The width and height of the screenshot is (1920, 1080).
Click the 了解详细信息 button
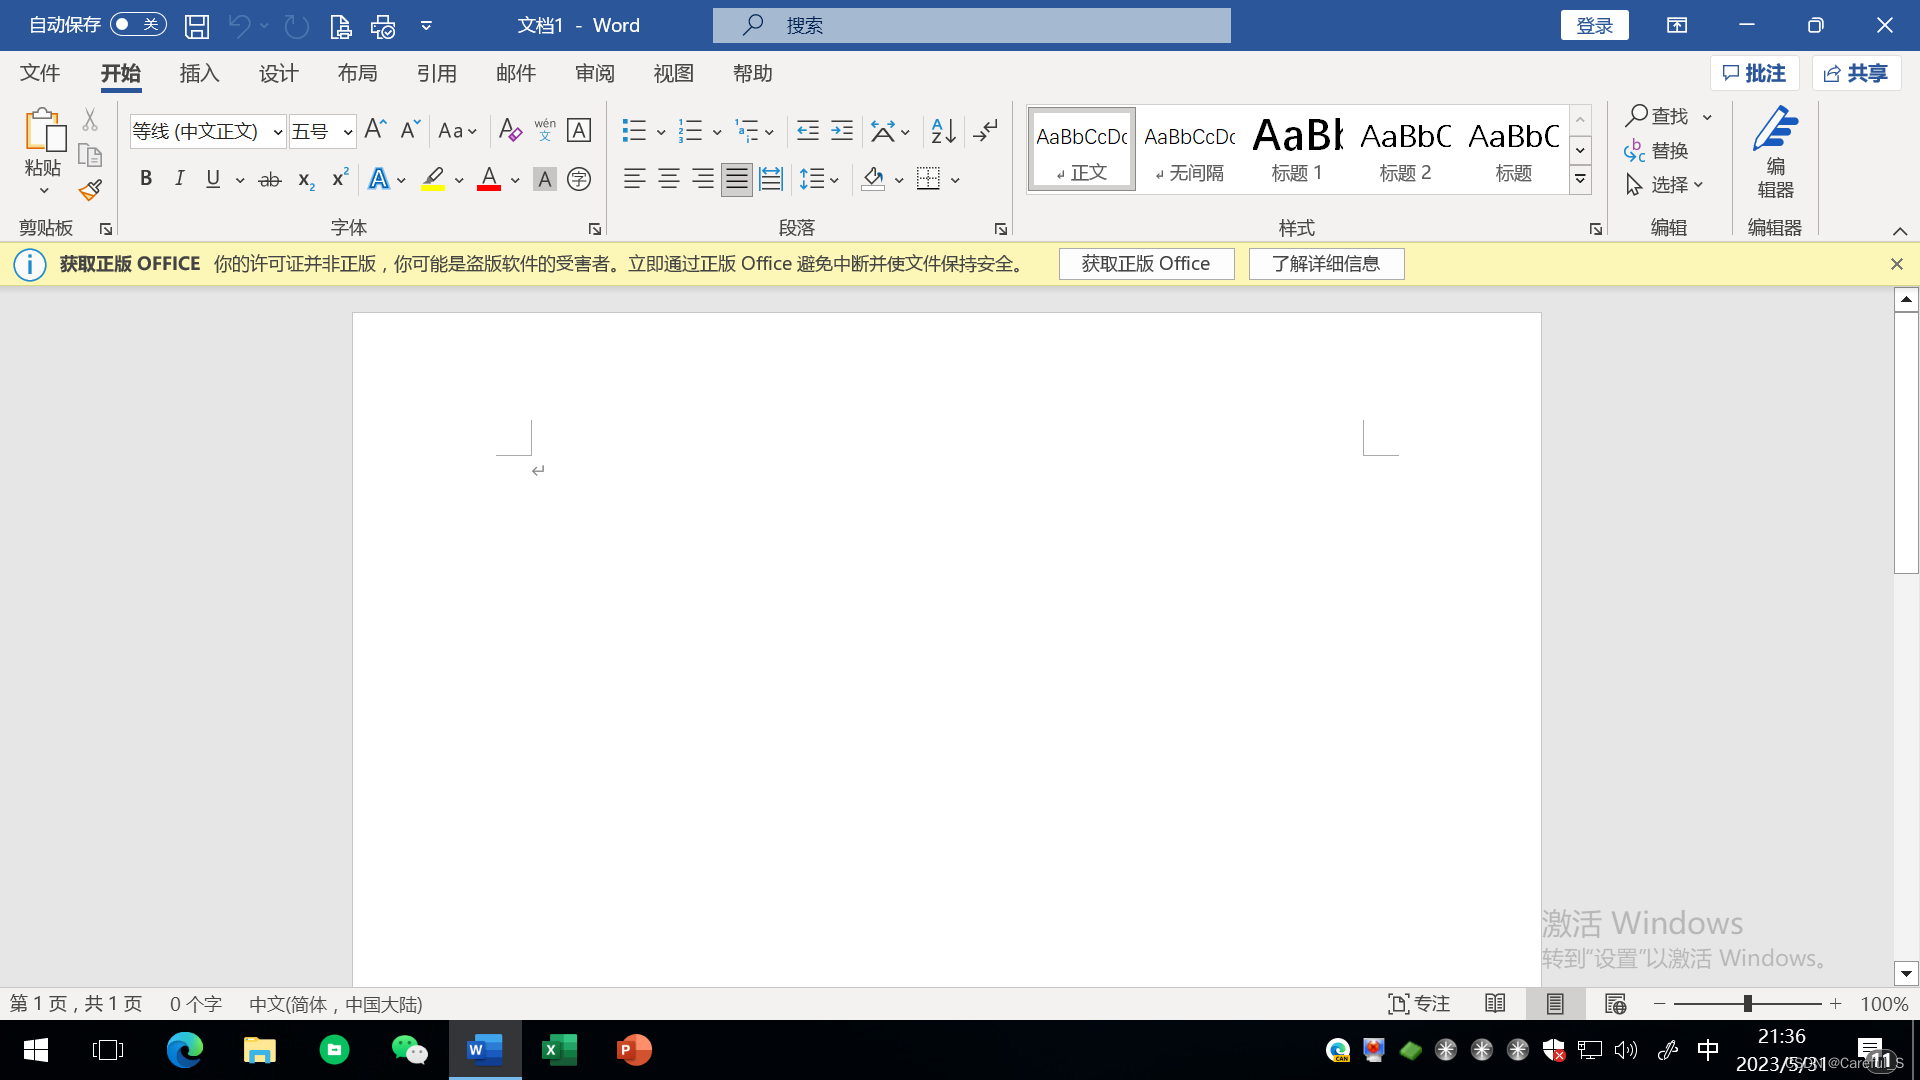click(x=1326, y=264)
